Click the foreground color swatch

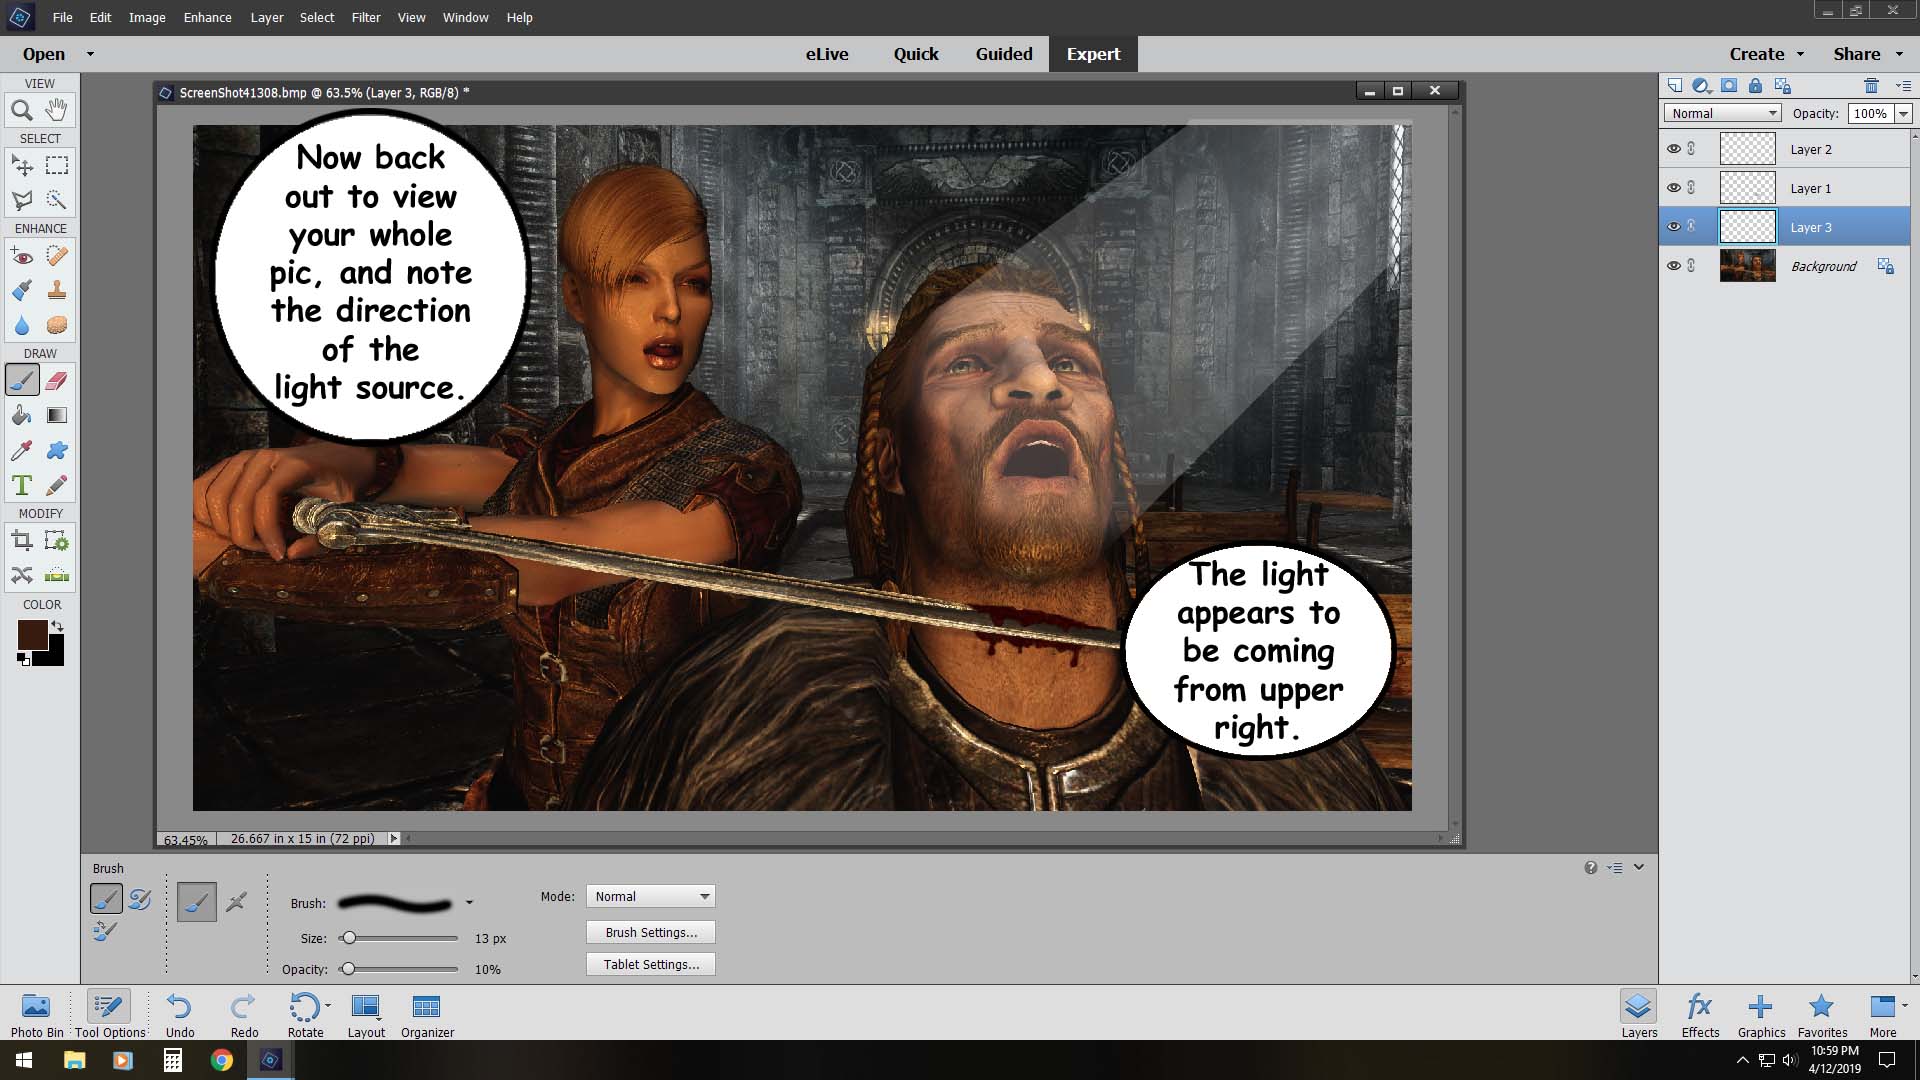click(32, 635)
